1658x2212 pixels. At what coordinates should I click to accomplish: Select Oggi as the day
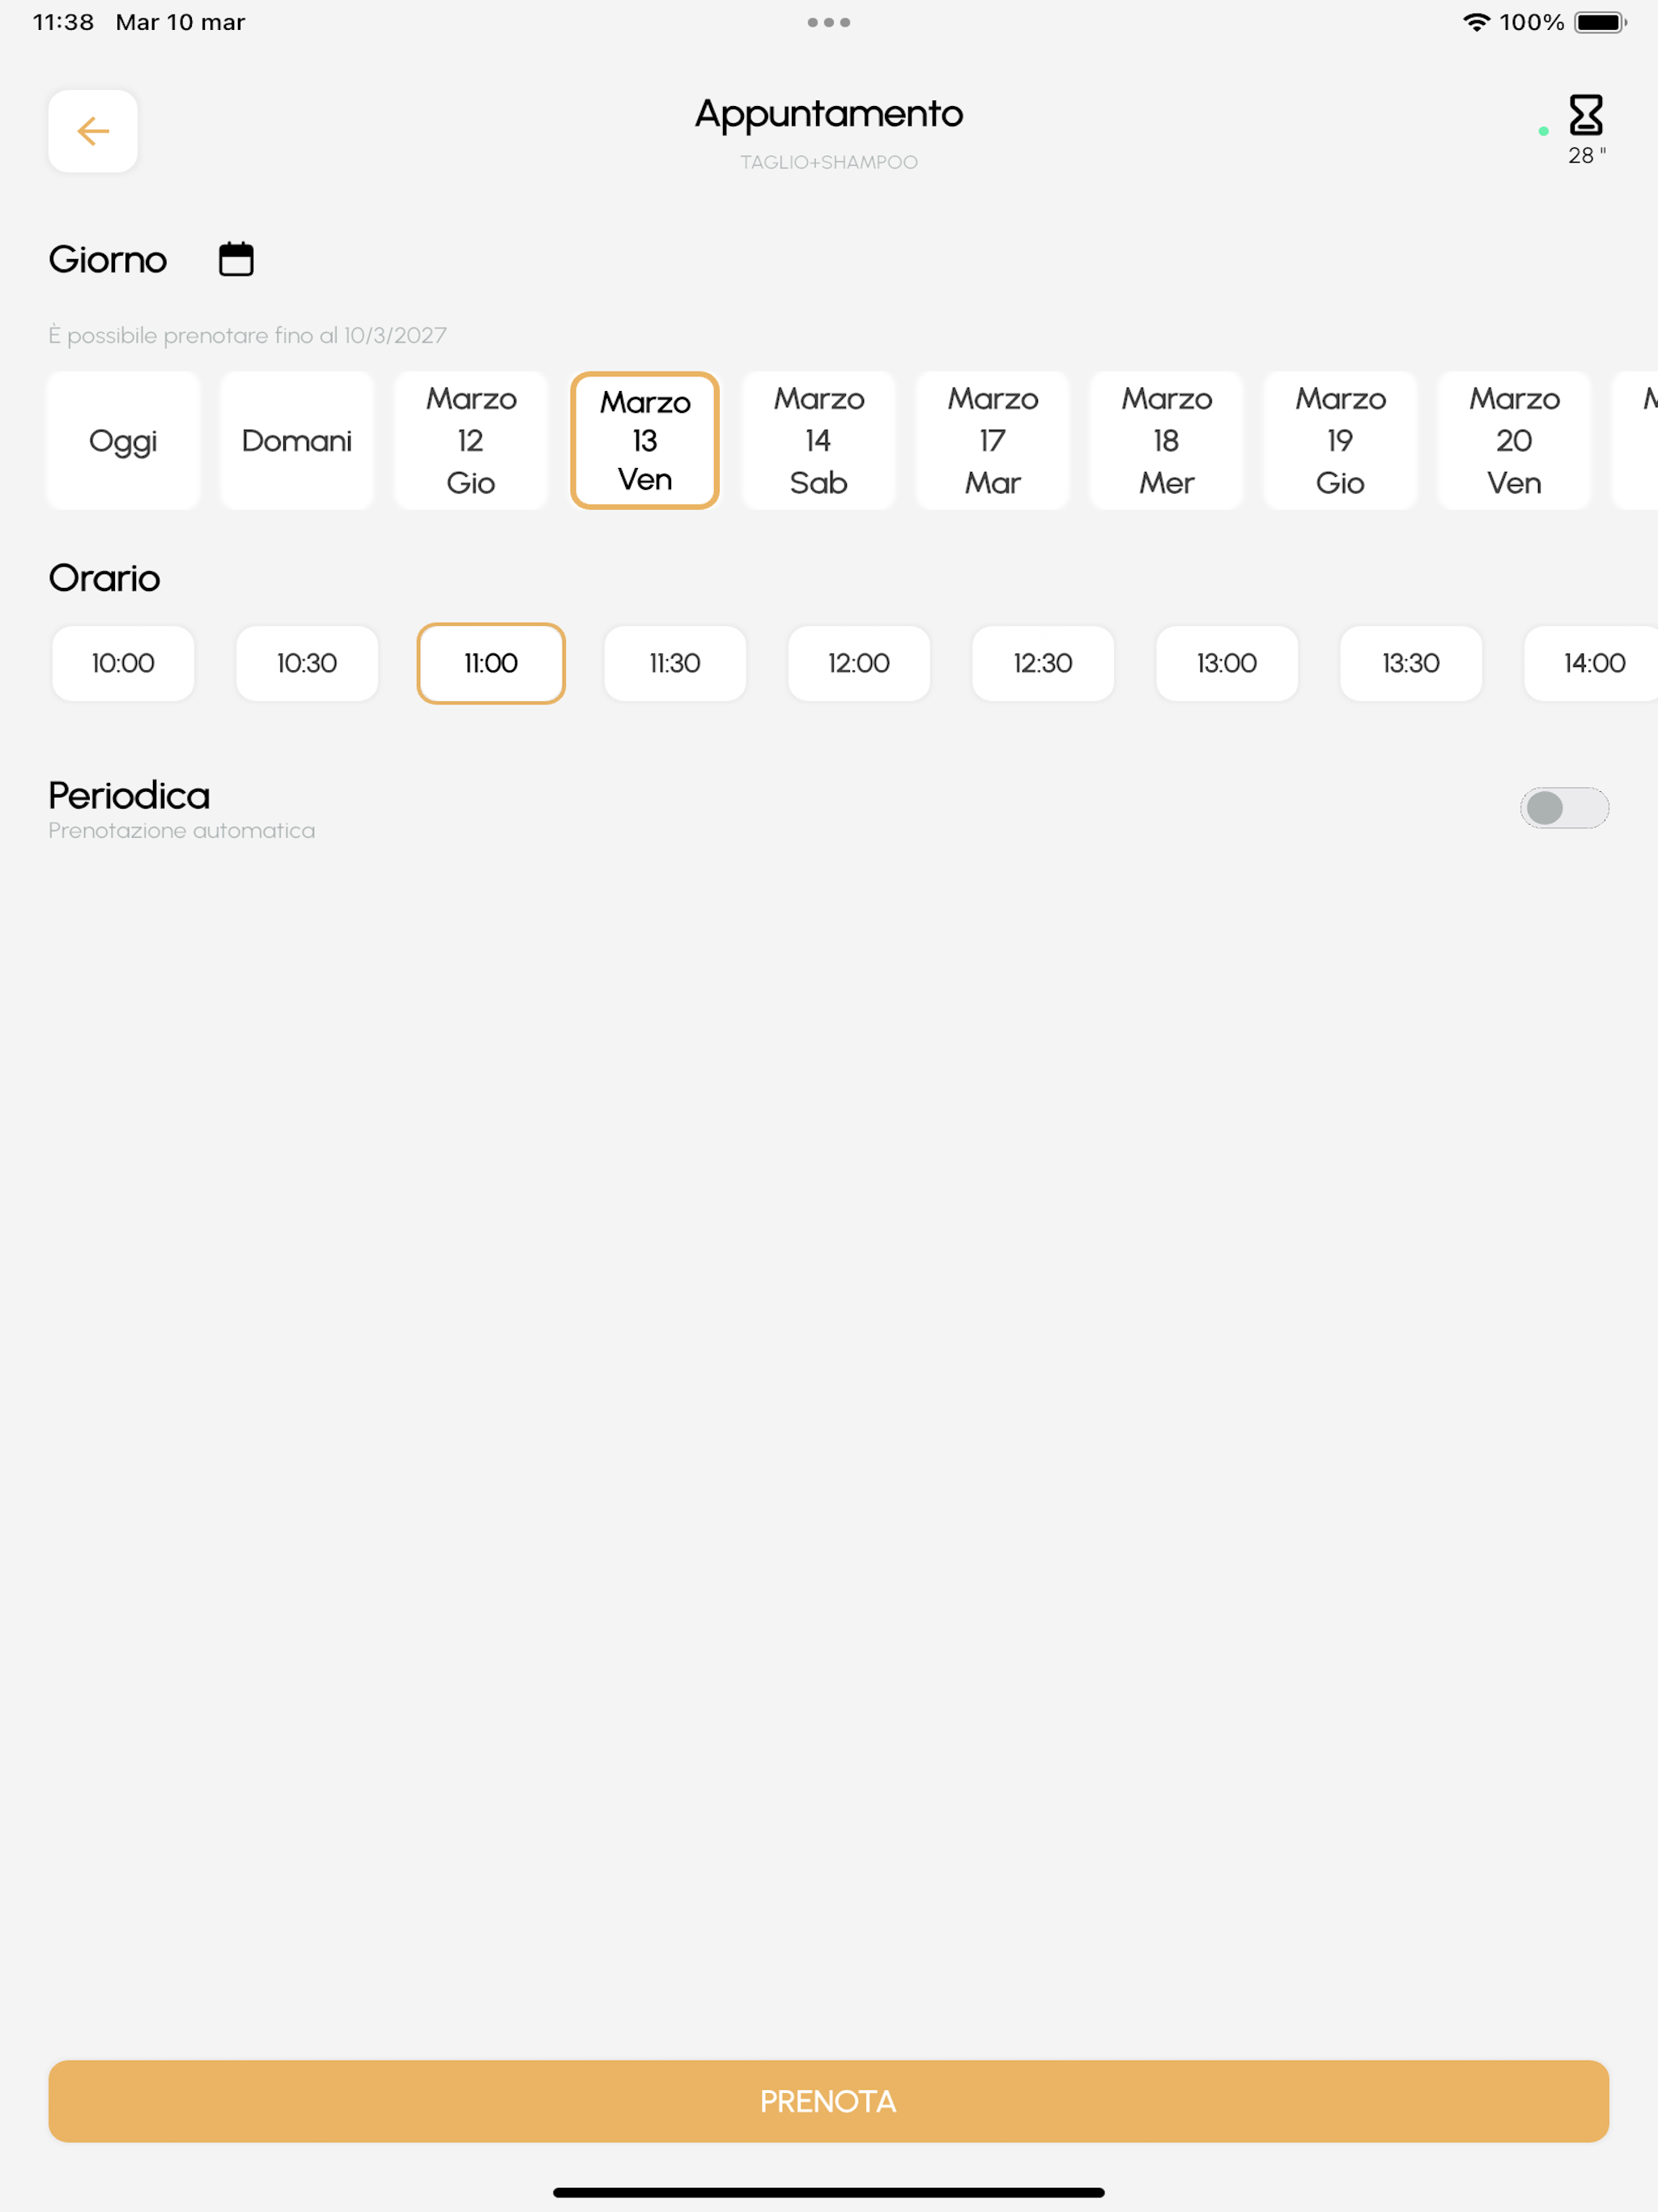coord(123,441)
